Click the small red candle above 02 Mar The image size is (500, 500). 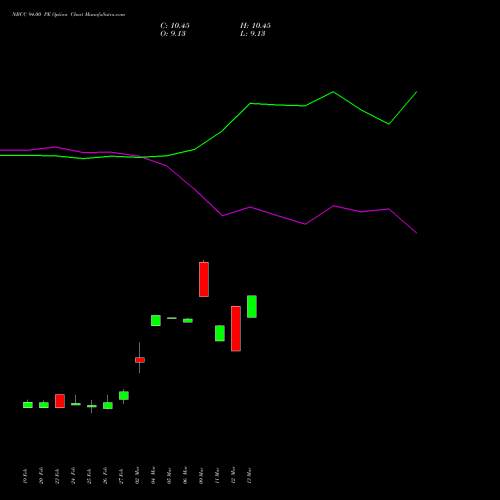click(140, 360)
